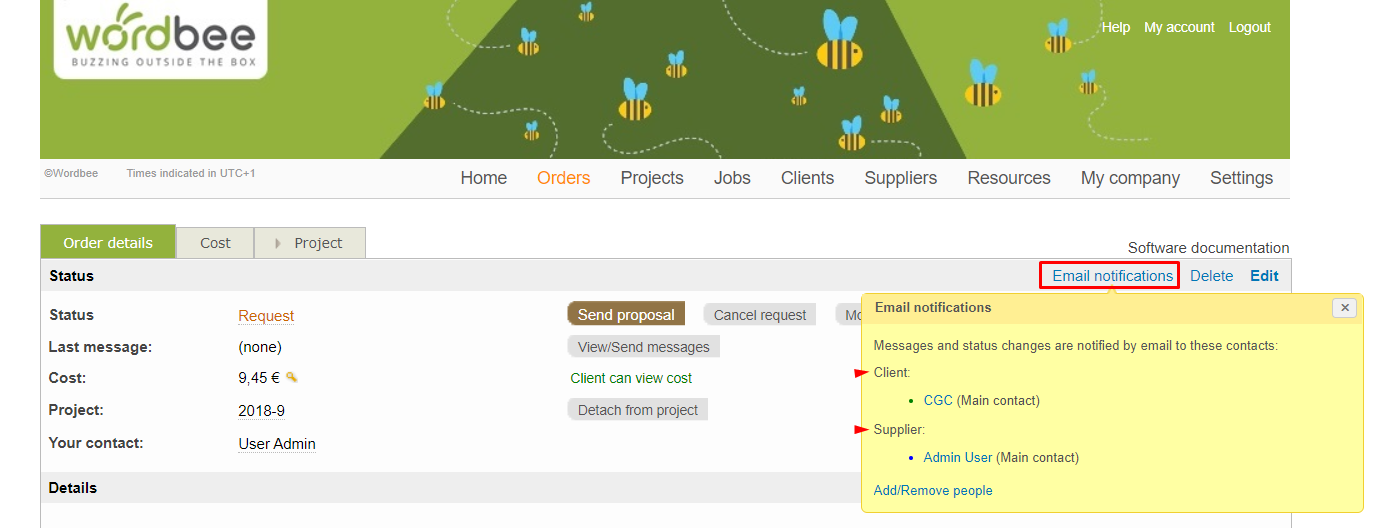Click the Cancel request button
1391x528 pixels.
pos(759,315)
